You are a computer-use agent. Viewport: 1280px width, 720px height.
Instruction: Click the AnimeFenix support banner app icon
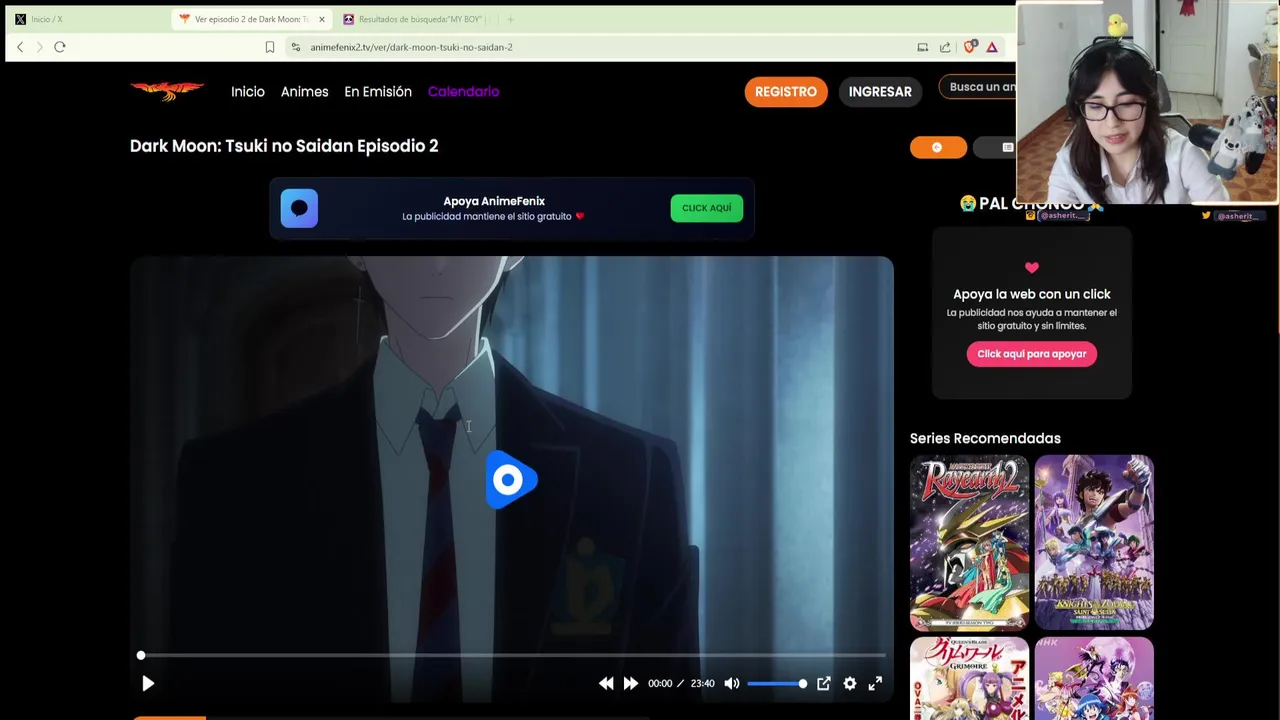[299, 208]
